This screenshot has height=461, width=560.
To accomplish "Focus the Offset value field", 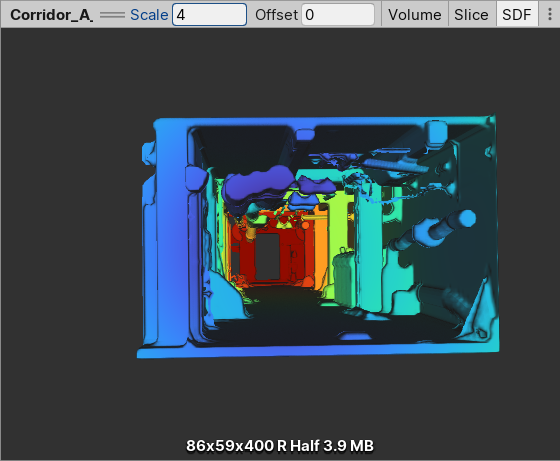I will [x=338, y=15].
